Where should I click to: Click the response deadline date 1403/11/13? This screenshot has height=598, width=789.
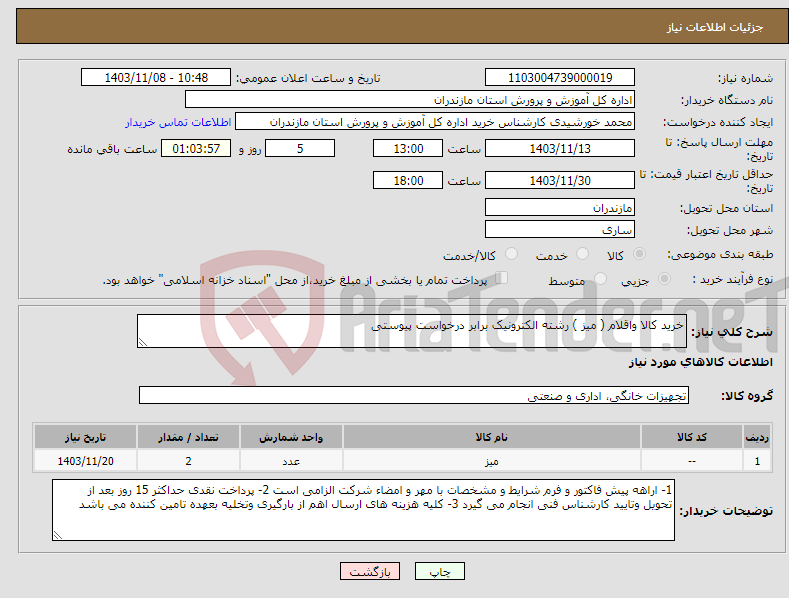(560, 148)
